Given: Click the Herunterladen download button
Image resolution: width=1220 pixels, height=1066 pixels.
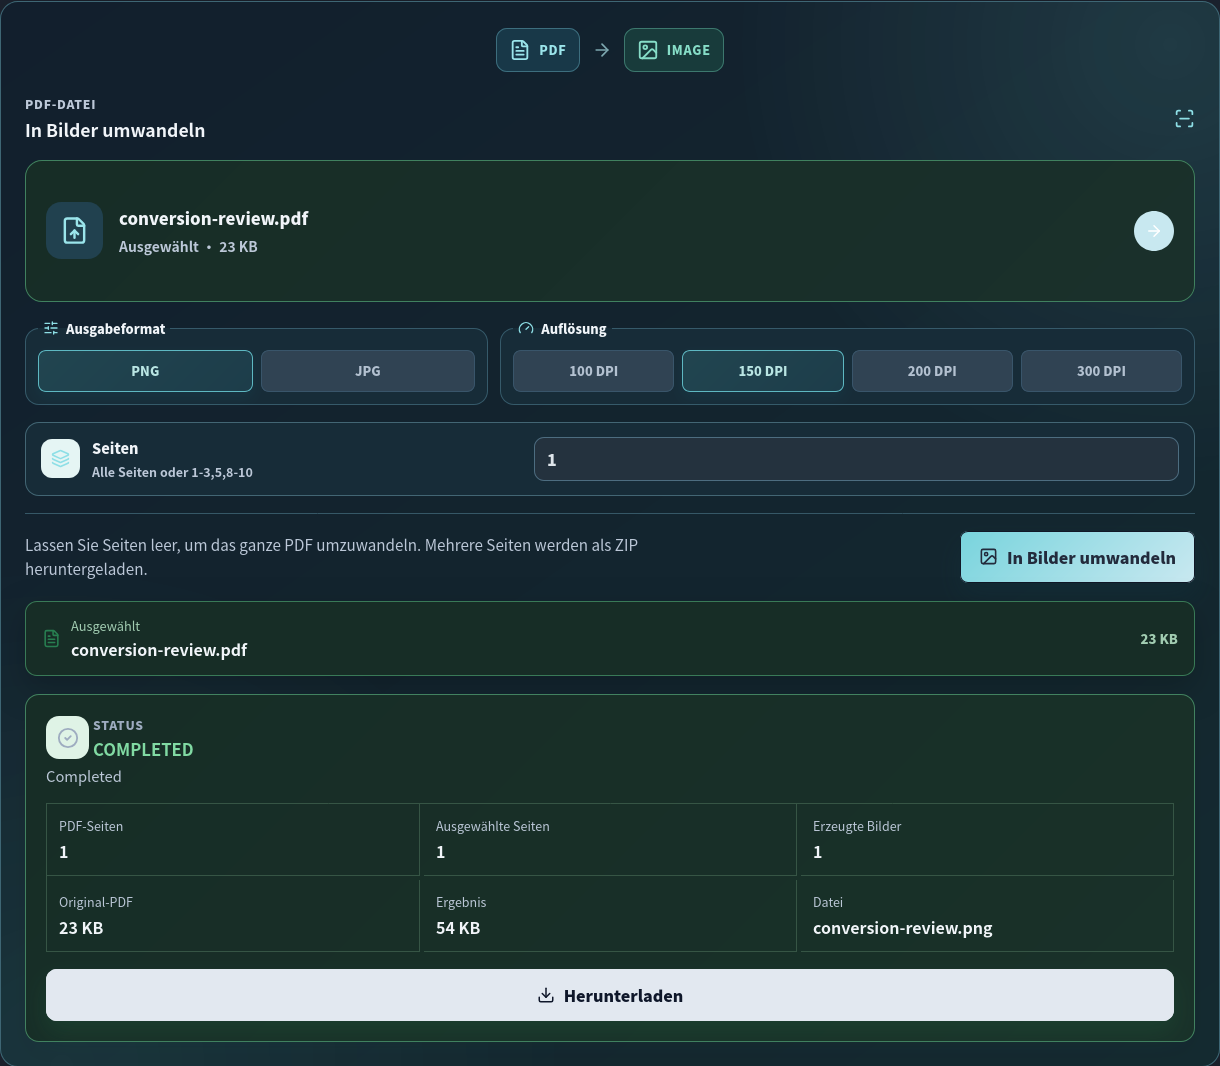Looking at the screenshot, I should (610, 995).
